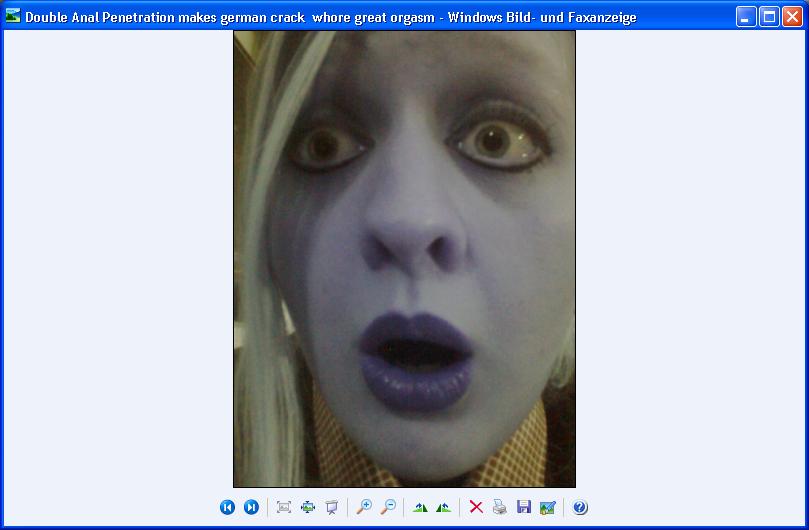This screenshot has height=530, width=809.
Task: Maximize the picture viewer window
Action: tap(769, 17)
